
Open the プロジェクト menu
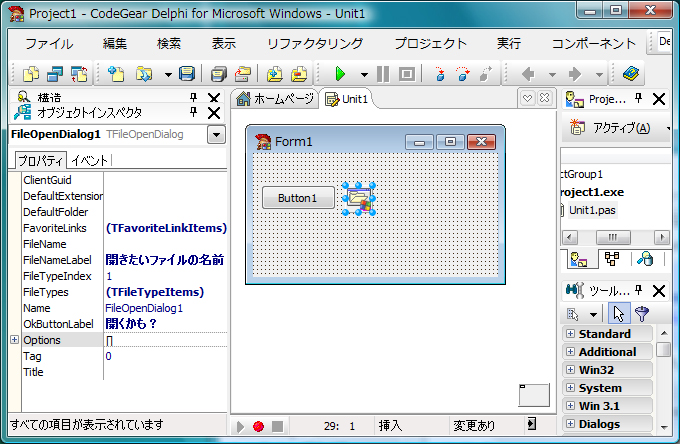tap(431, 43)
